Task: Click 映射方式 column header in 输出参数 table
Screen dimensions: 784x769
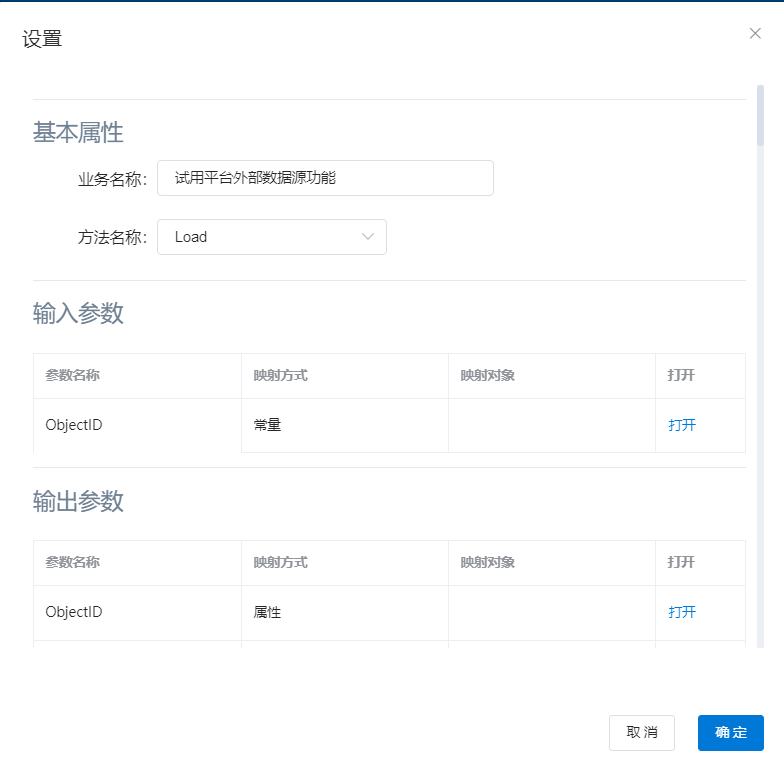Action: [280, 562]
